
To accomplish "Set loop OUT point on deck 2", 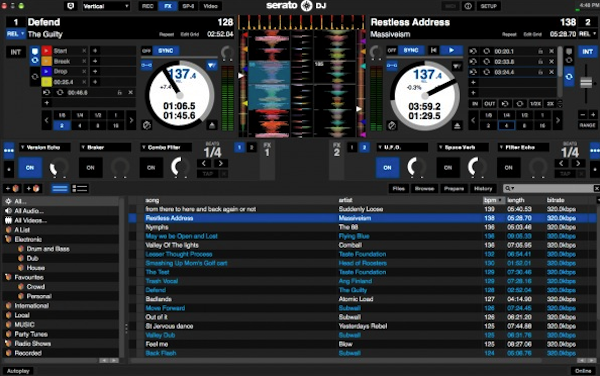I will point(489,104).
